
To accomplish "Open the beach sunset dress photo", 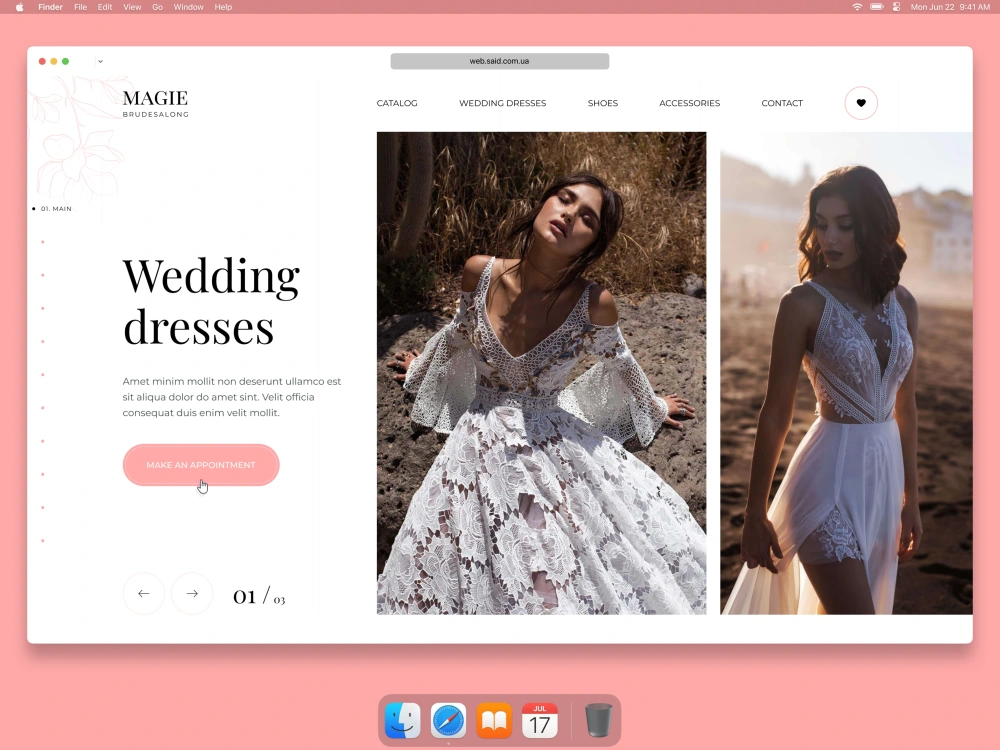I will point(846,373).
